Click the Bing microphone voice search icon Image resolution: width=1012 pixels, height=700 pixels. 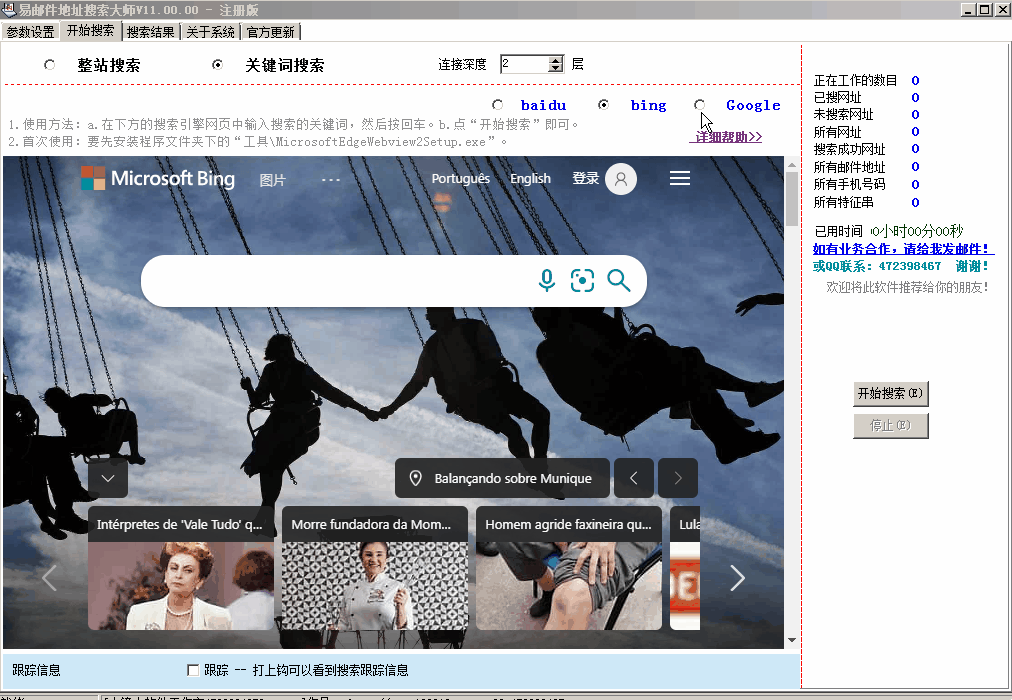point(547,281)
